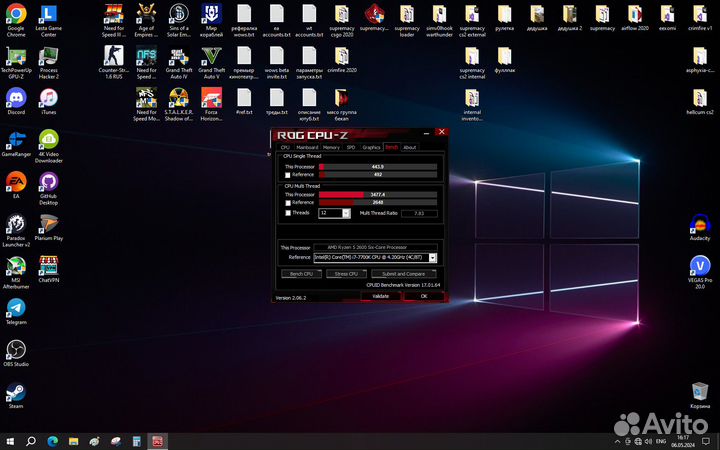Screen dimensions: 720x450
Task: Select the Корзина recycle bin icon
Action: point(700,396)
